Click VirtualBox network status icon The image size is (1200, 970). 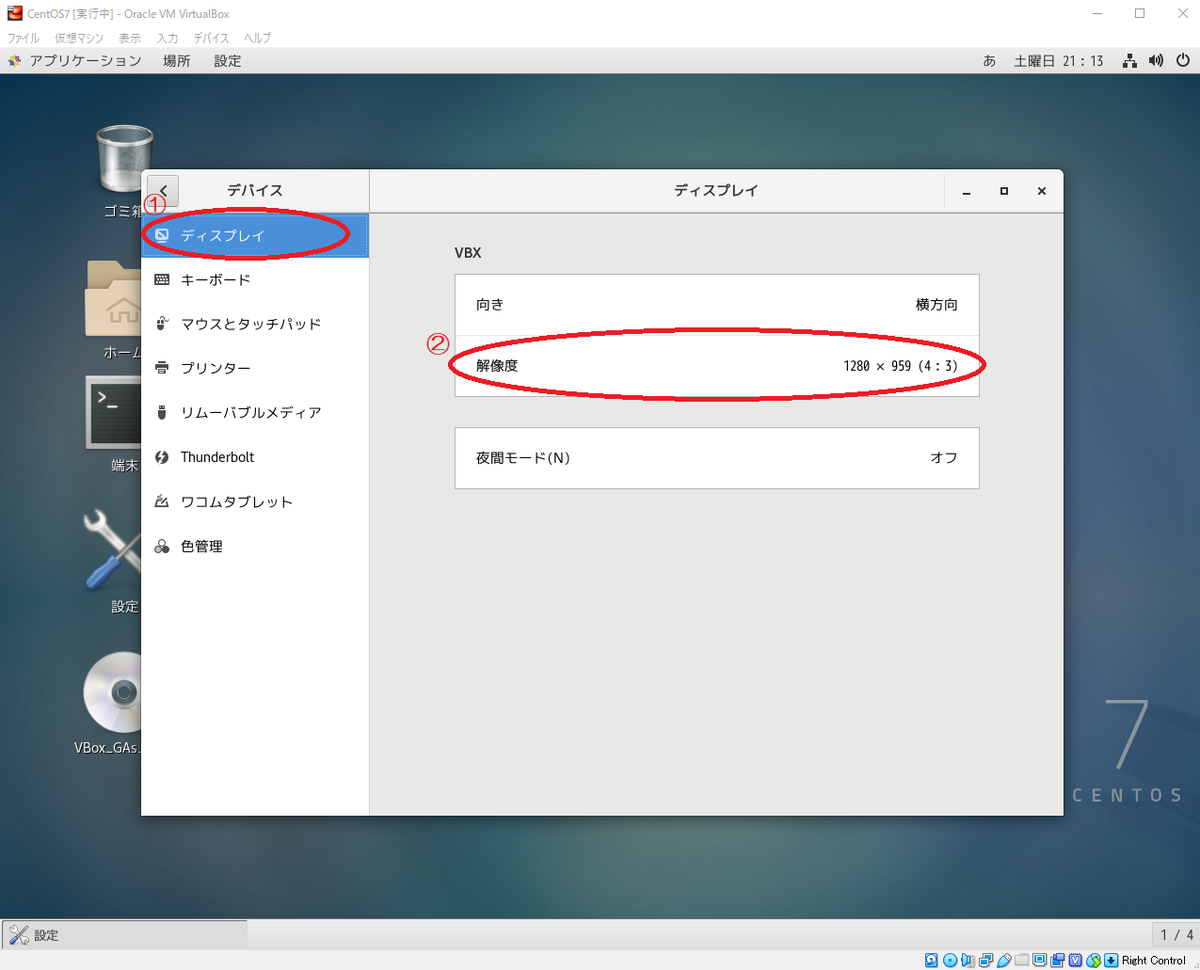pos(986,960)
